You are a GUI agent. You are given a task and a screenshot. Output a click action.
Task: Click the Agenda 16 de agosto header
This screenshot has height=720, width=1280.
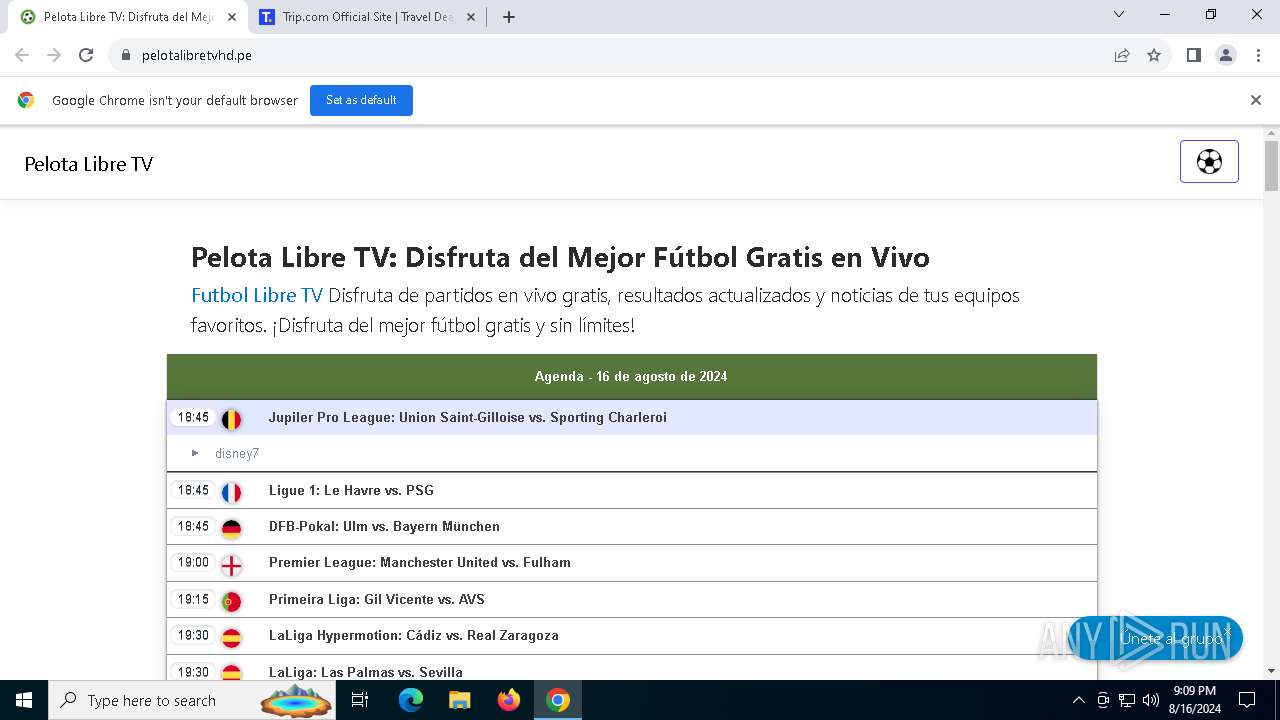(x=632, y=377)
